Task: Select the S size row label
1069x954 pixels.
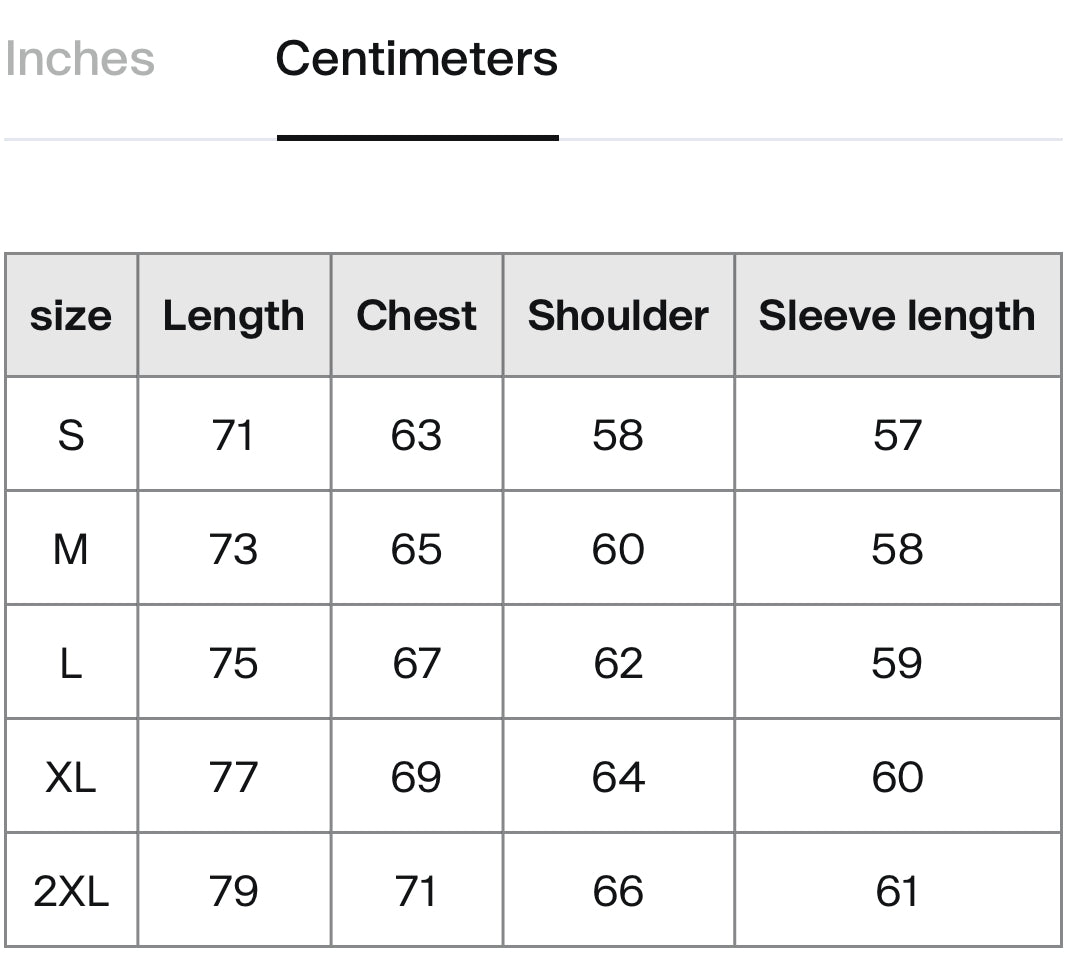Action: click(71, 434)
